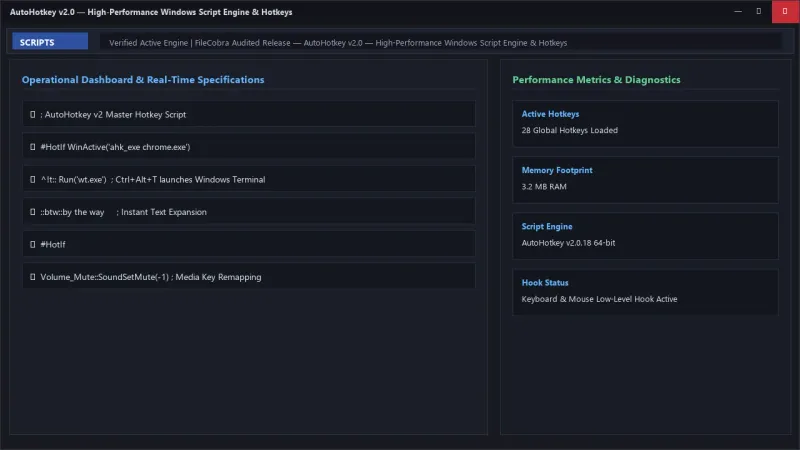The height and width of the screenshot is (450, 800).
Task: Select the Media Key Remapping row
Action: point(249,276)
